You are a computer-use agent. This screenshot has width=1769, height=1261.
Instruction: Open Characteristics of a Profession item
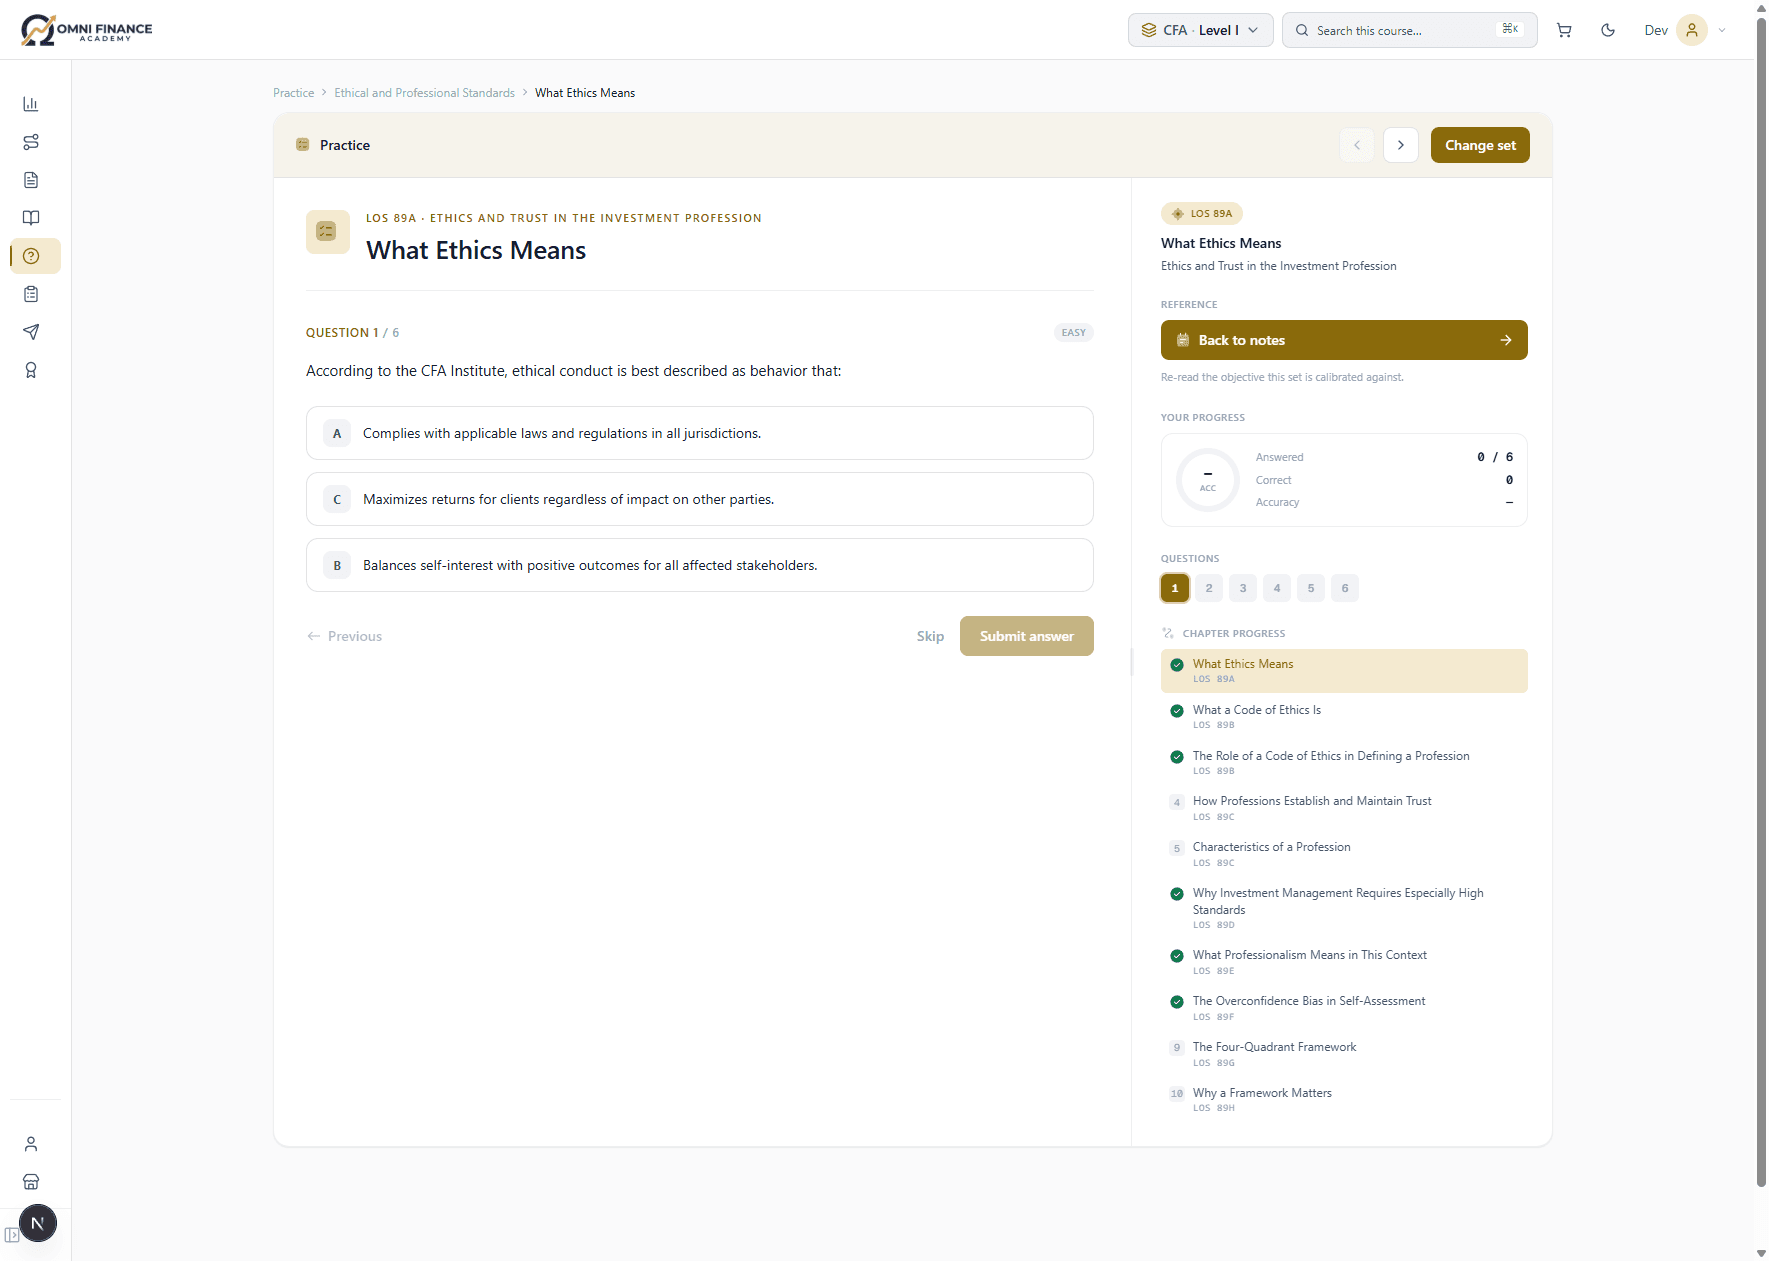click(1344, 854)
